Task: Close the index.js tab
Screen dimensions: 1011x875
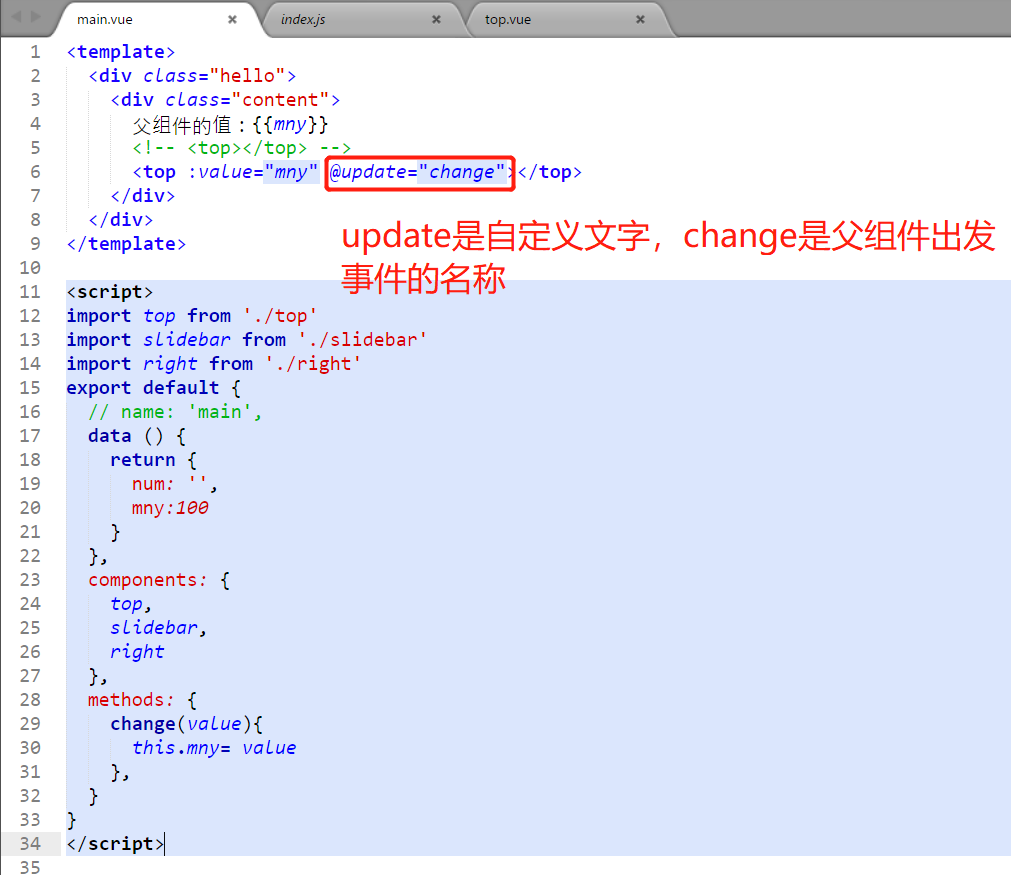Action: pyautogui.click(x=436, y=19)
